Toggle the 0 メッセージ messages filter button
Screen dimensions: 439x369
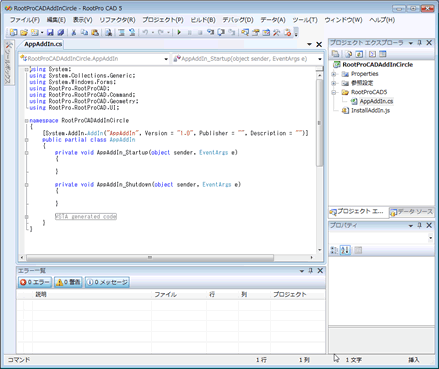[107, 282]
